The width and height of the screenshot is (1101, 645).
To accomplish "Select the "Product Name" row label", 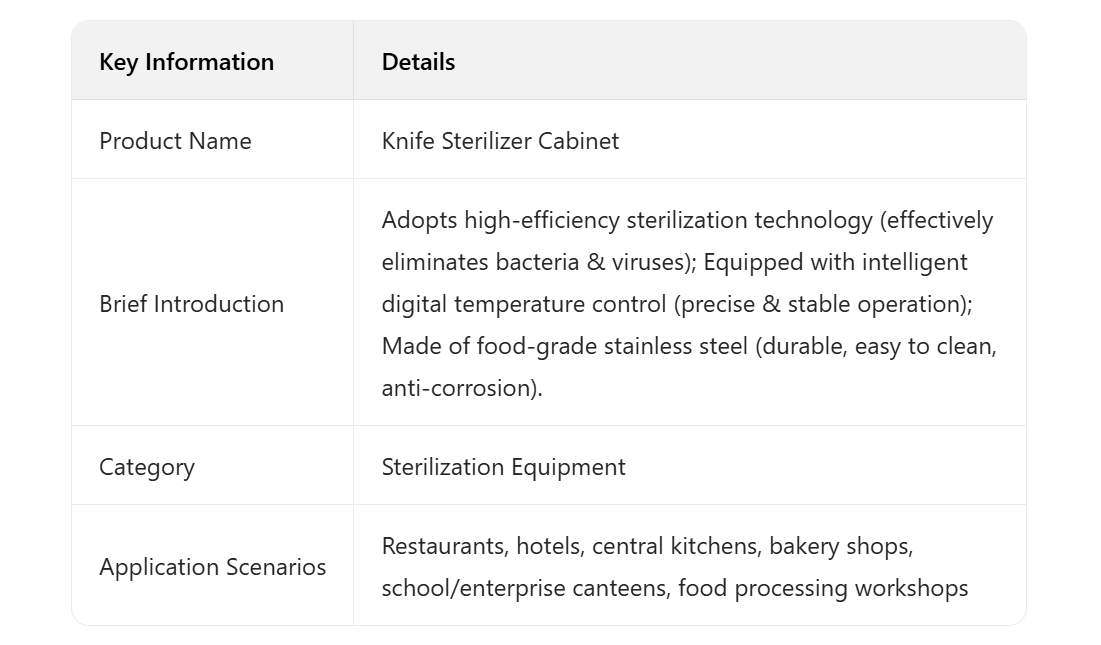I will click(175, 141).
